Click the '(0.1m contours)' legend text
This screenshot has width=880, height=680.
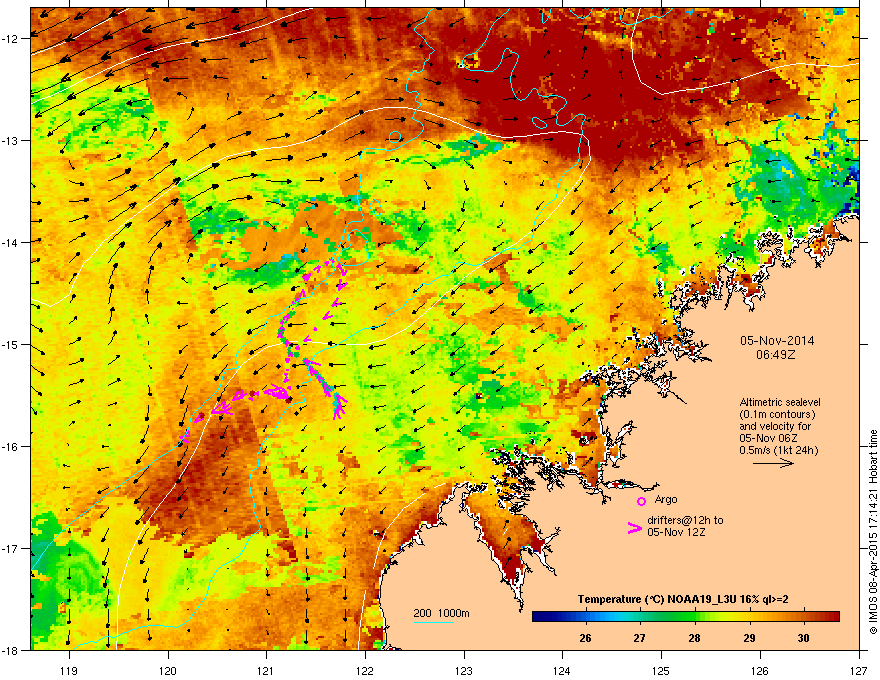[x=777, y=414]
